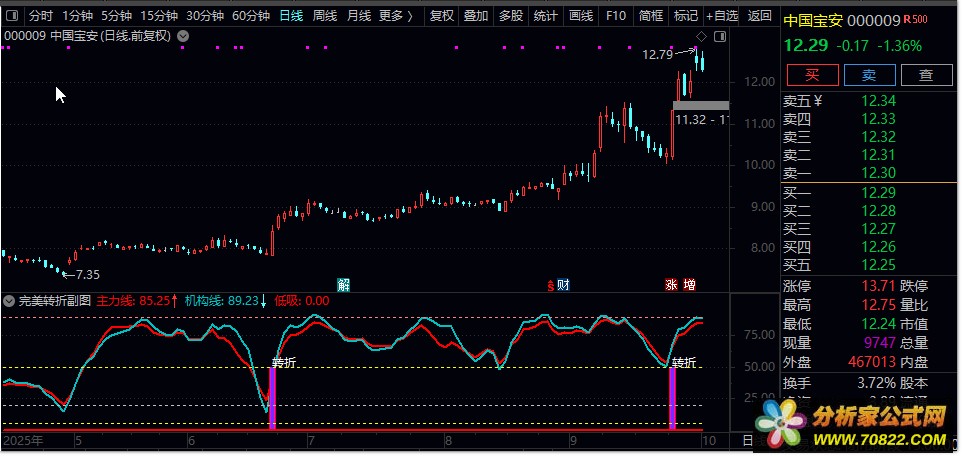
Task: Switch to the 5分钟 period tab
Action: (x=116, y=16)
